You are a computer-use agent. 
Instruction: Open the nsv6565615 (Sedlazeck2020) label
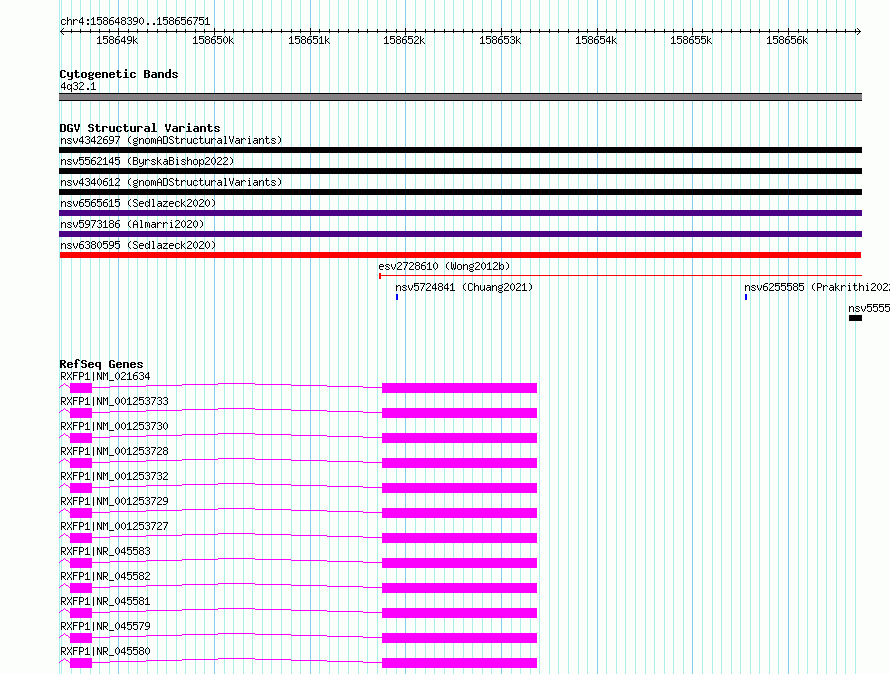138,203
